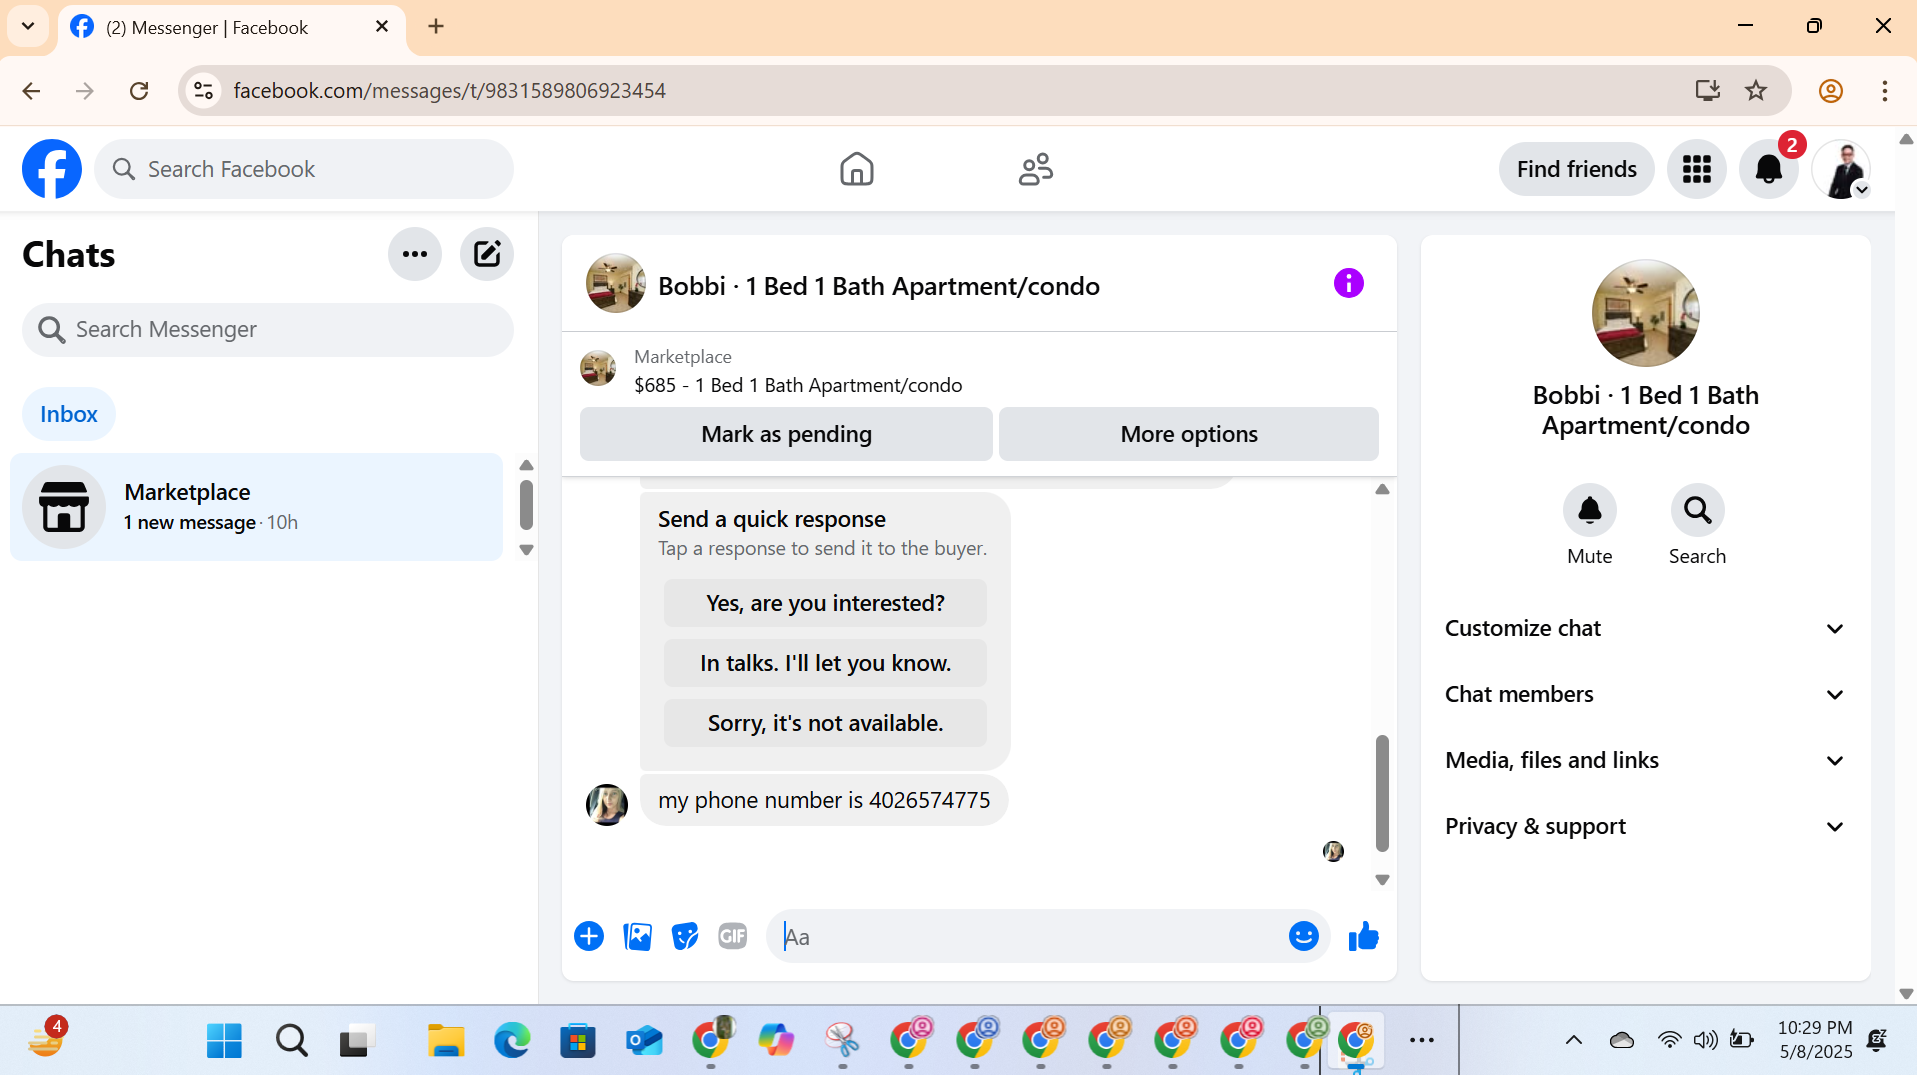Open the $685 Marketplace listing link
The image size is (1917, 1075).
click(798, 386)
